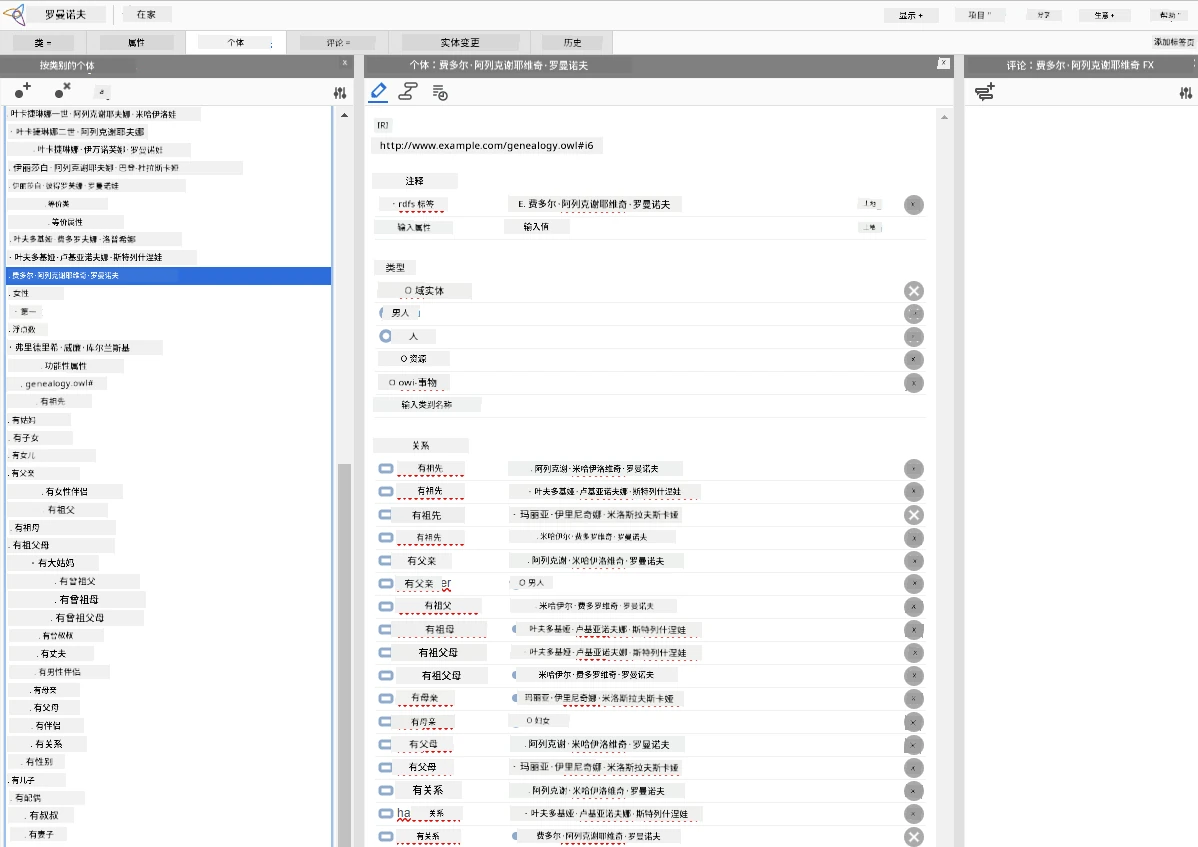Select 有丈夫 in the list
1198x847 pixels.
(x=53, y=654)
